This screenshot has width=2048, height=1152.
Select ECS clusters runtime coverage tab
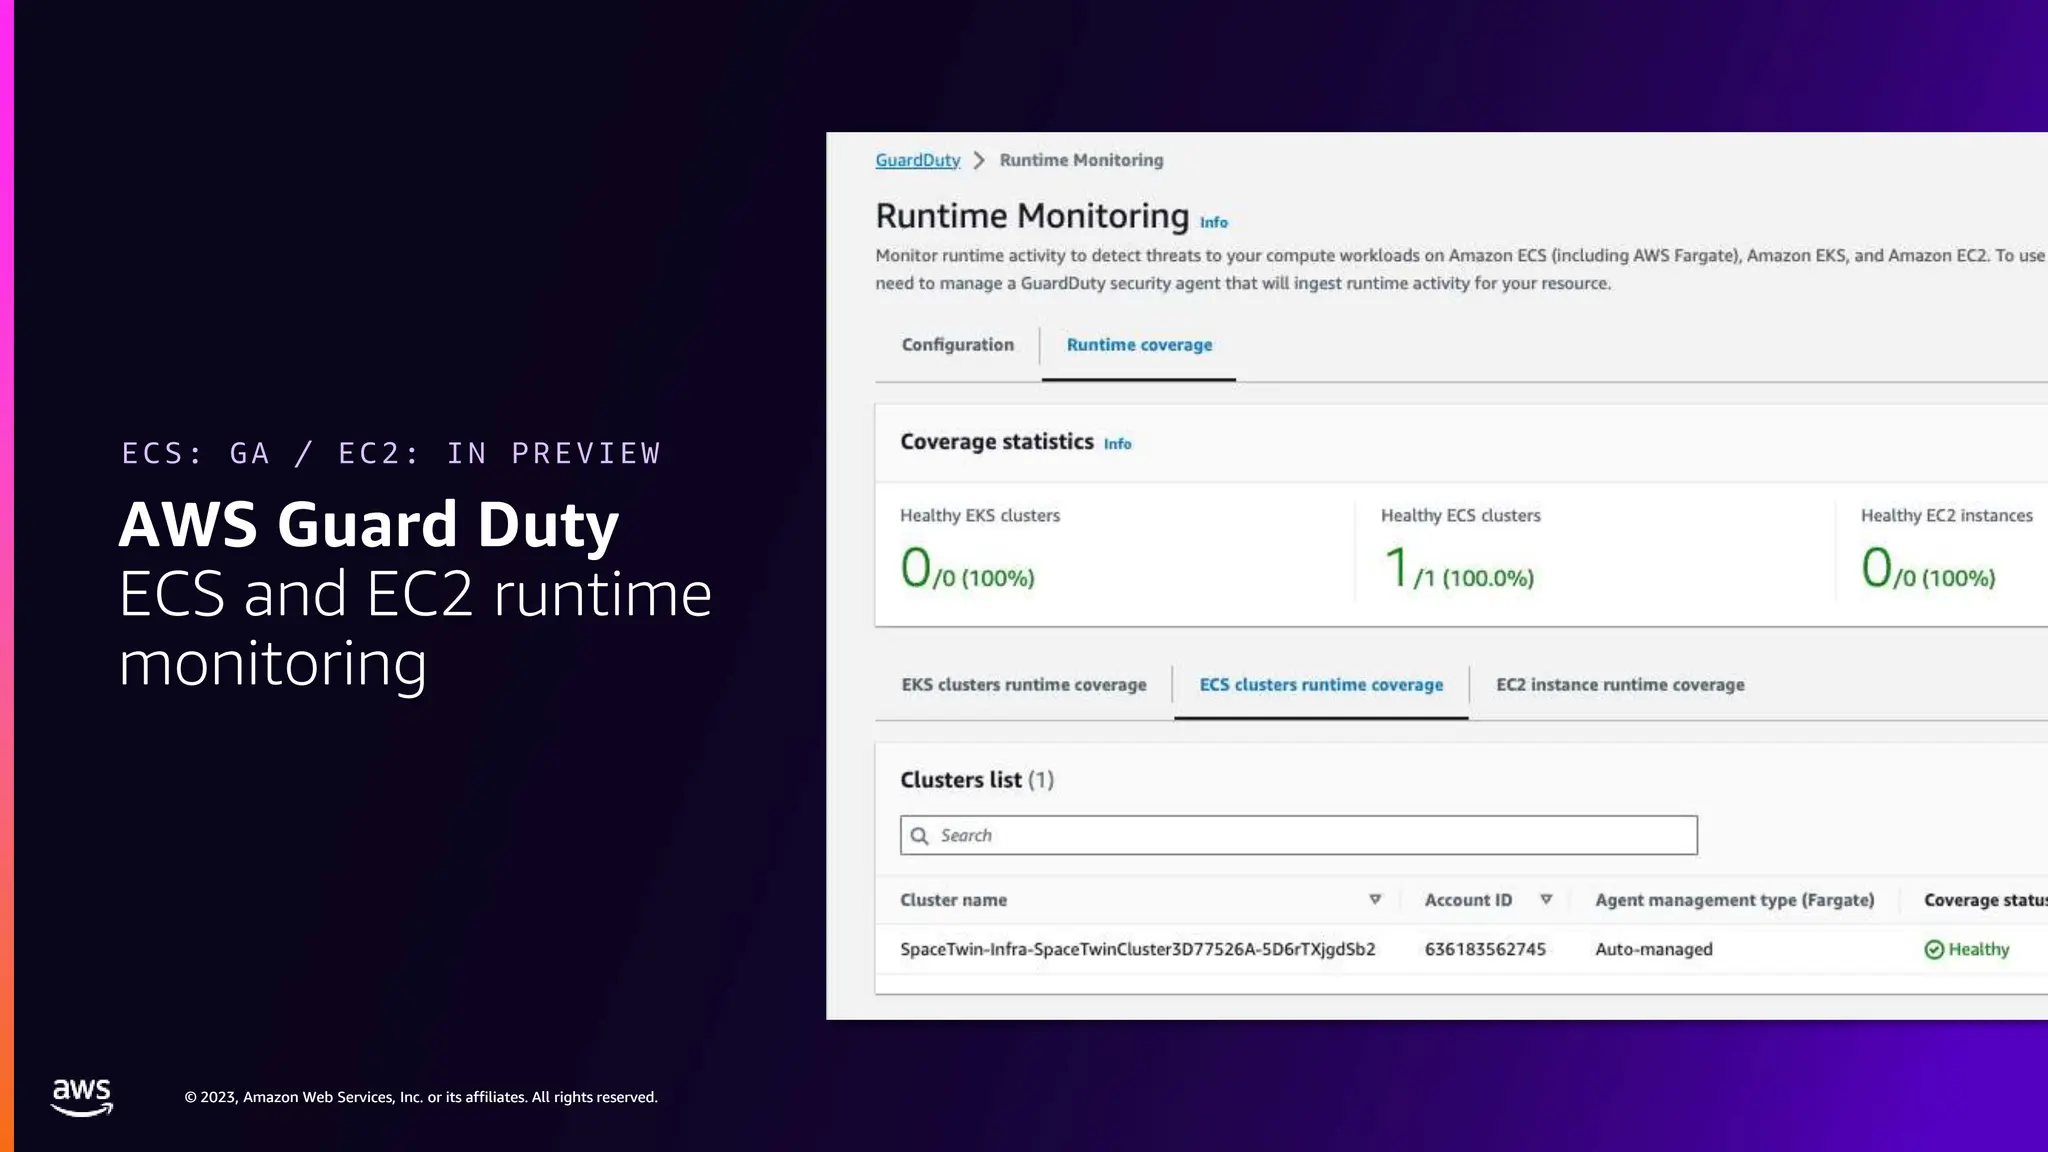tap(1321, 685)
